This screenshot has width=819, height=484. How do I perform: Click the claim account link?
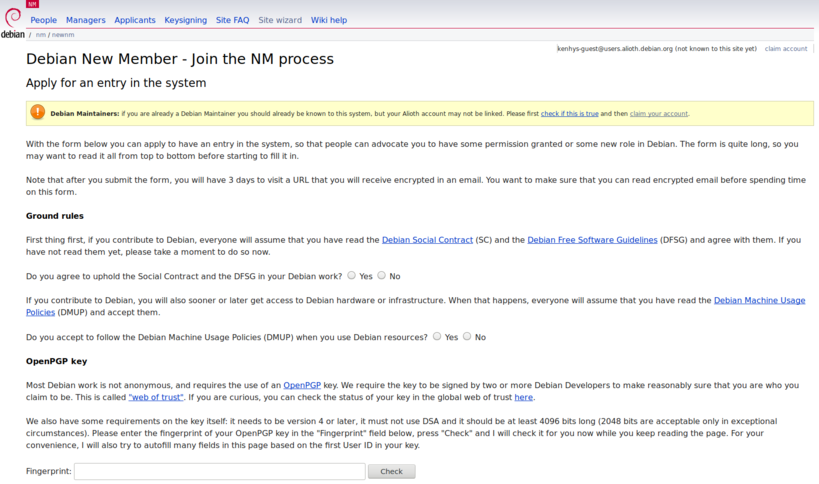coord(786,49)
